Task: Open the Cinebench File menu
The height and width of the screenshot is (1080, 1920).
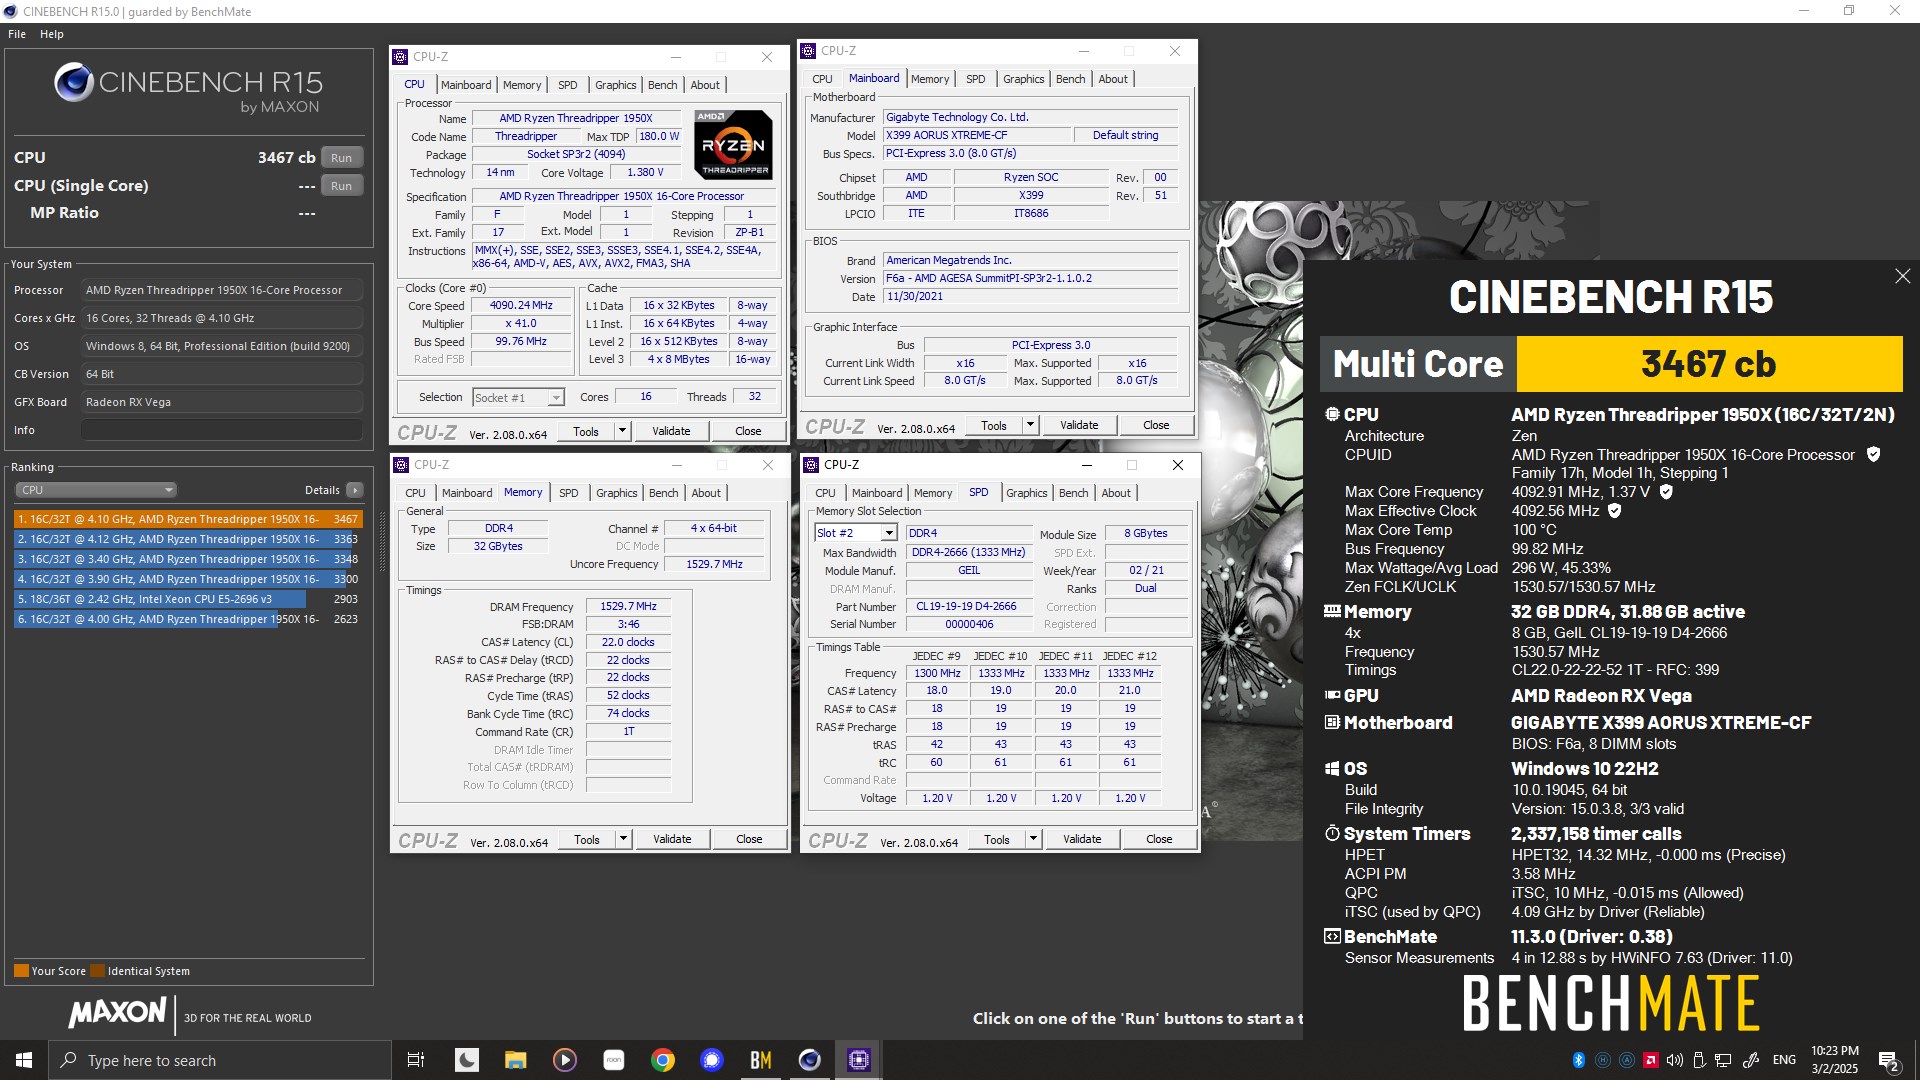Action: 17,34
